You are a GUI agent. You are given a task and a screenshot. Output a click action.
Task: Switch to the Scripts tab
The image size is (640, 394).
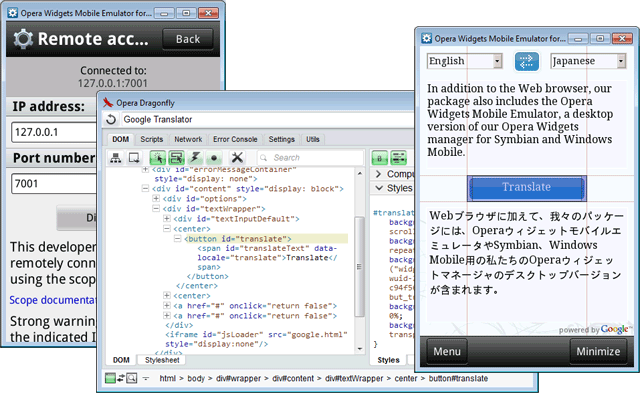point(151,139)
